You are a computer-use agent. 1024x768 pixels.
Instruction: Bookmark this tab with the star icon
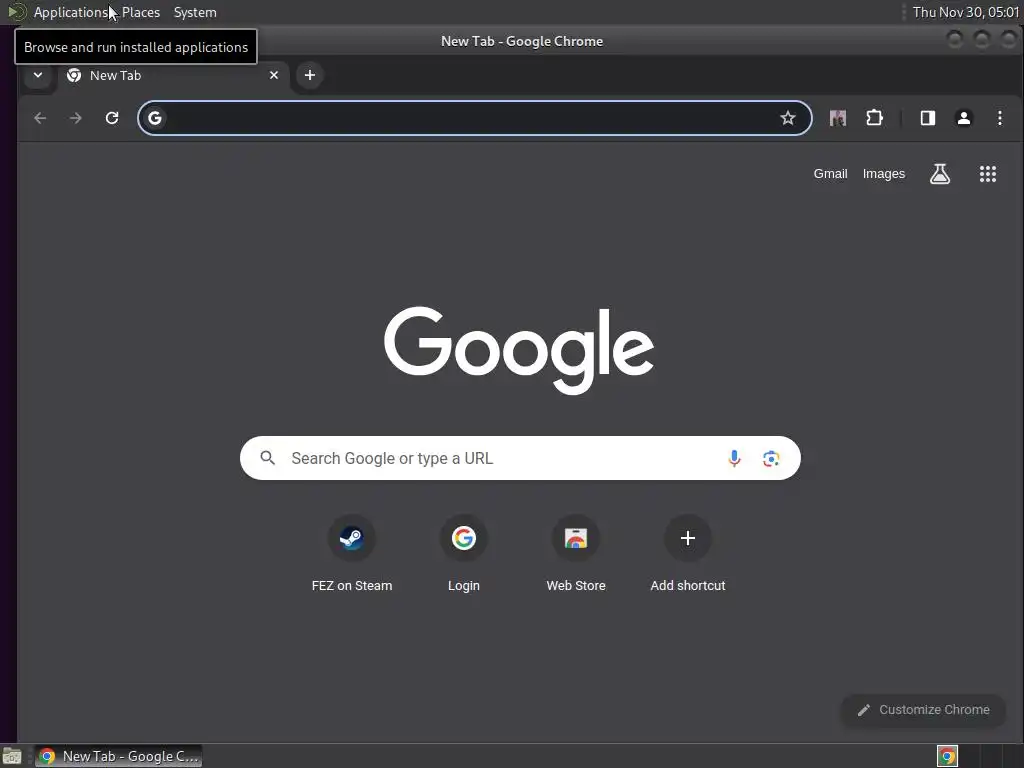pyautogui.click(x=788, y=118)
